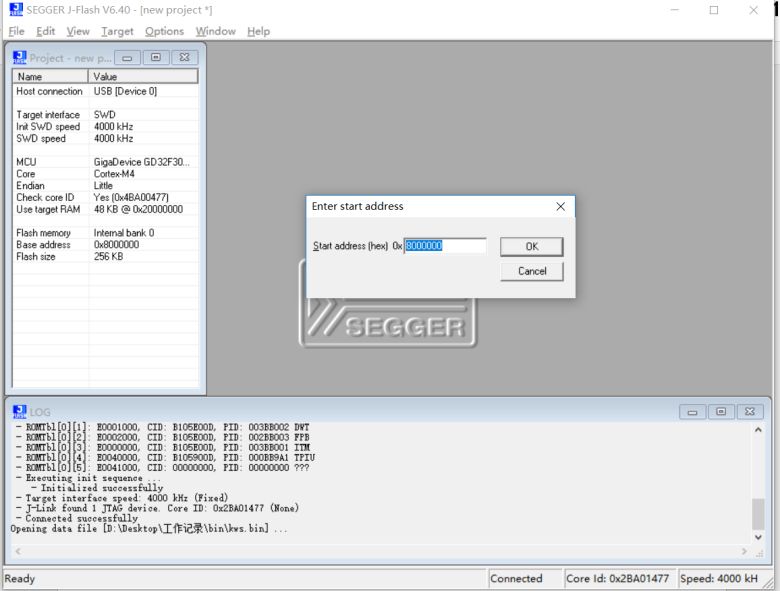
Task: Maximize the Project panel
Action: point(156,58)
